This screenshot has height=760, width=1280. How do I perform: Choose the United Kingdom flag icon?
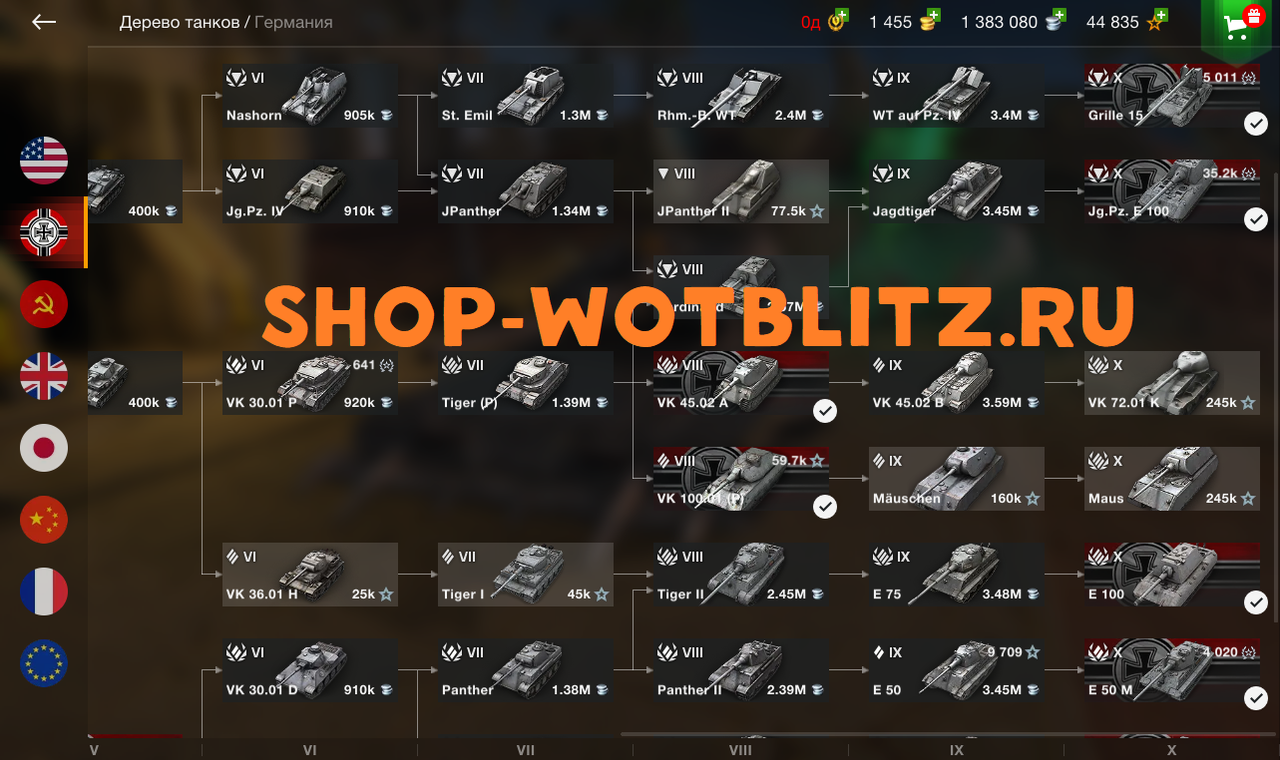(x=44, y=377)
